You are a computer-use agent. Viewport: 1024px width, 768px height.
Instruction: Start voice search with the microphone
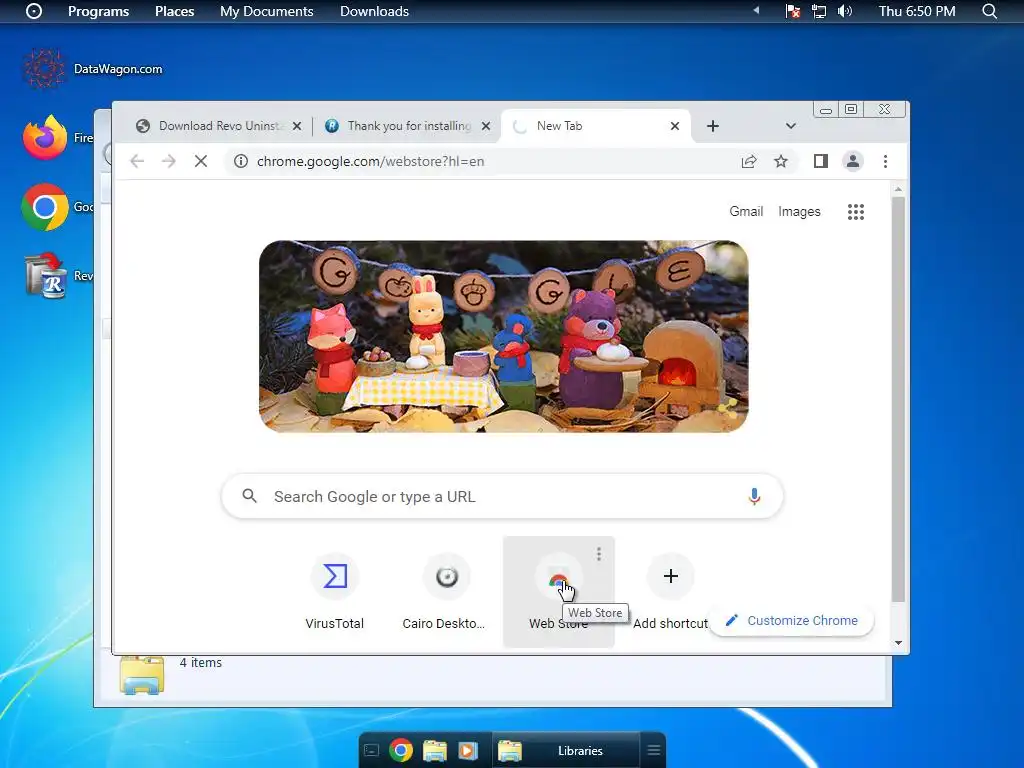(754, 497)
